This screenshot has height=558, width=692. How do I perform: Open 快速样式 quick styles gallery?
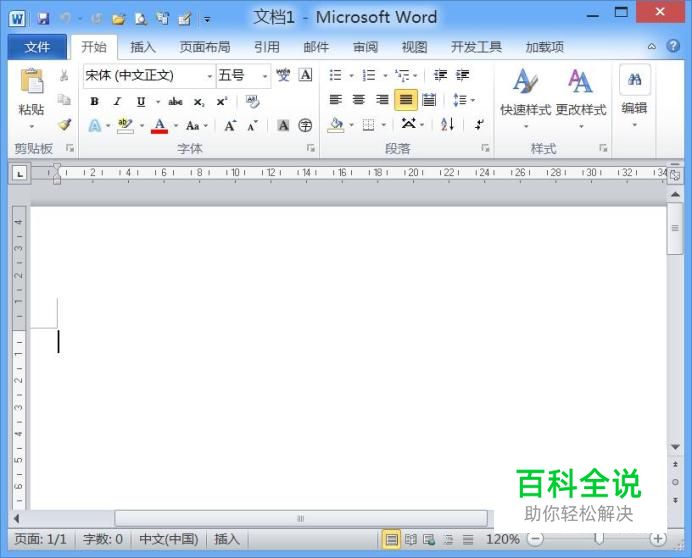point(526,98)
